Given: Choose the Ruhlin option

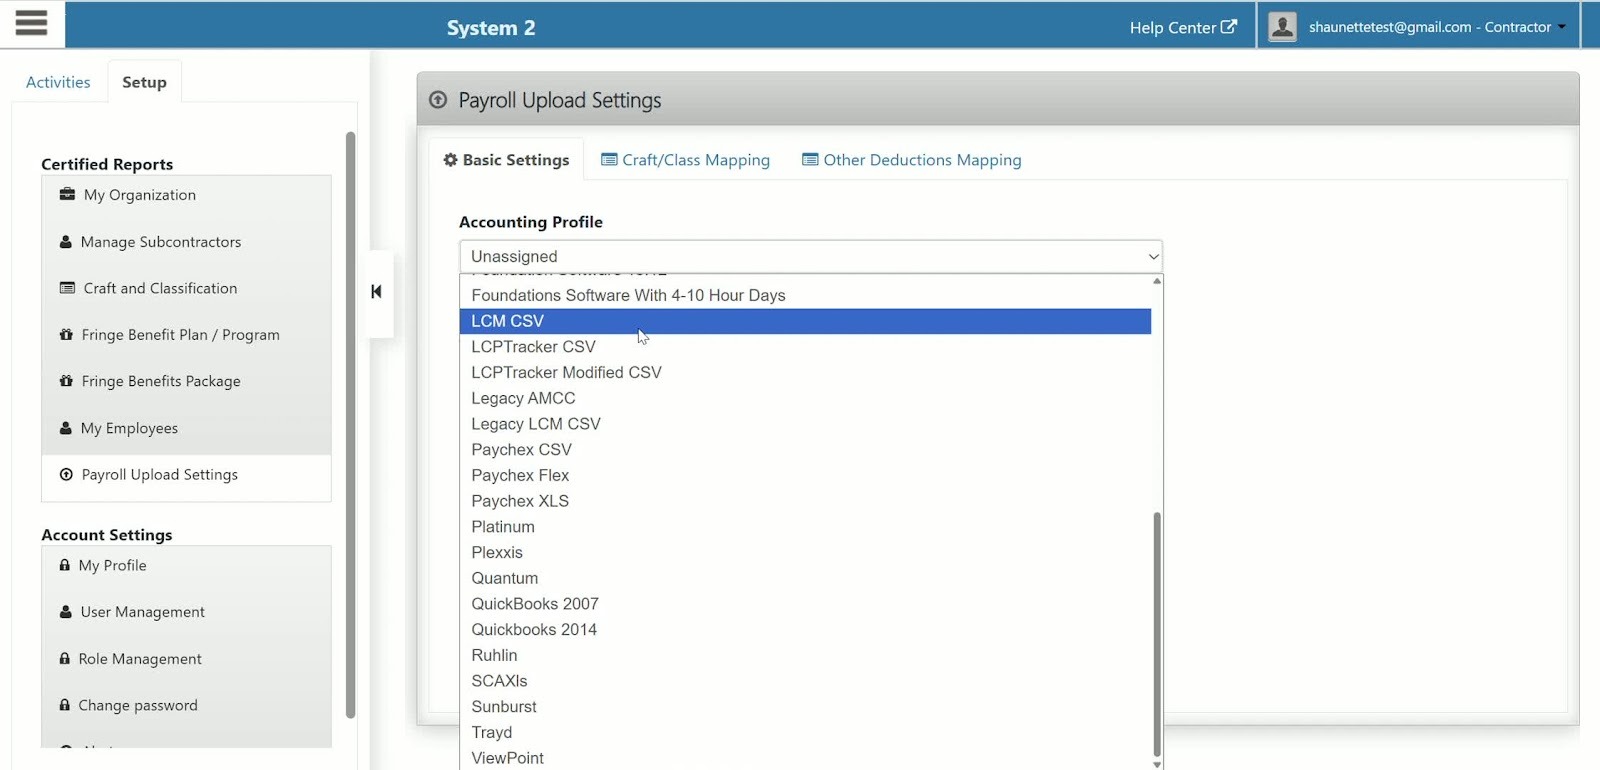Looking at the screenshot, I should pos(805,655).
